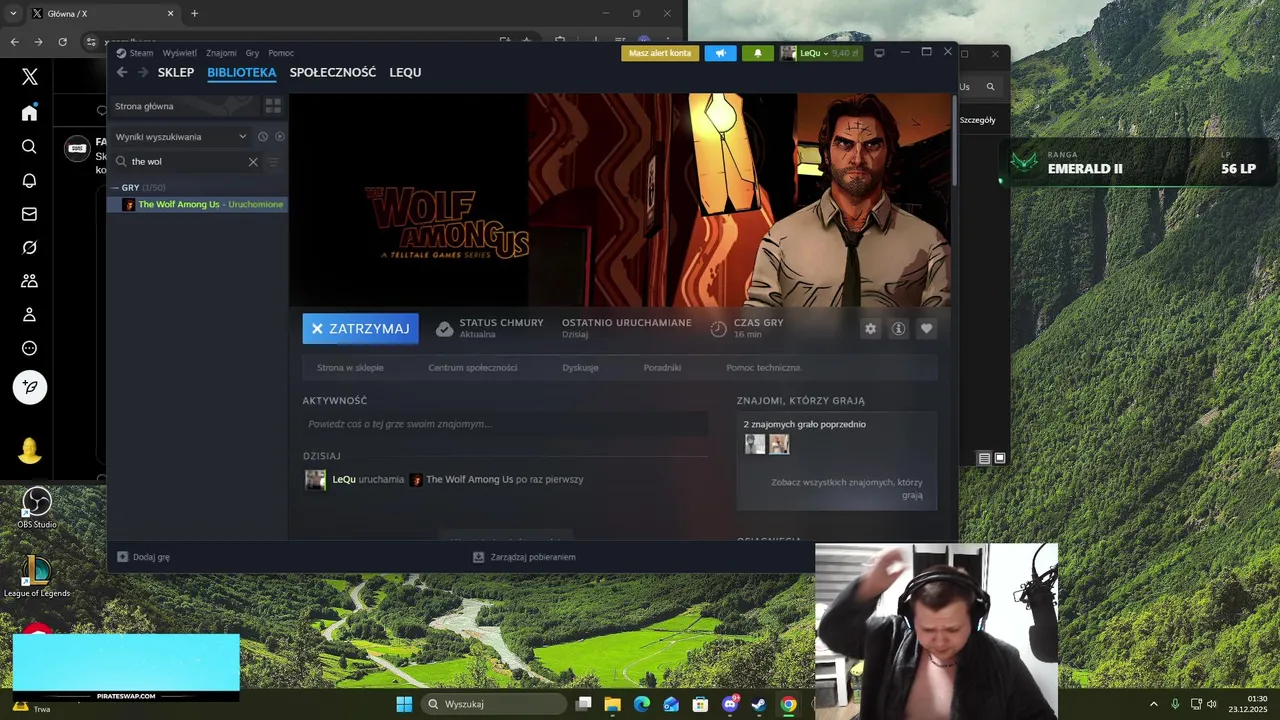This screenshot has width=1280, height=720.
Task: Expand Wyniki wyszukiwania dropdown
Action: pyautogui.click(x=242, y=136)
